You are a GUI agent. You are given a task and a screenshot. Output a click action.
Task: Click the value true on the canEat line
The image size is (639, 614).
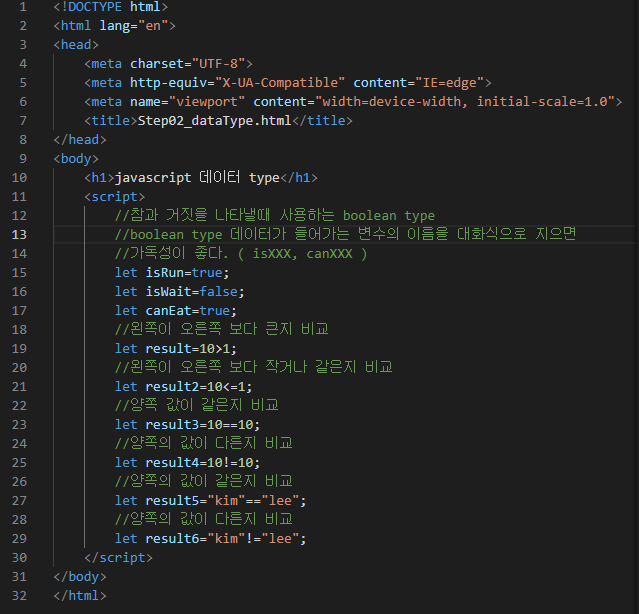[x=214, y=311]
